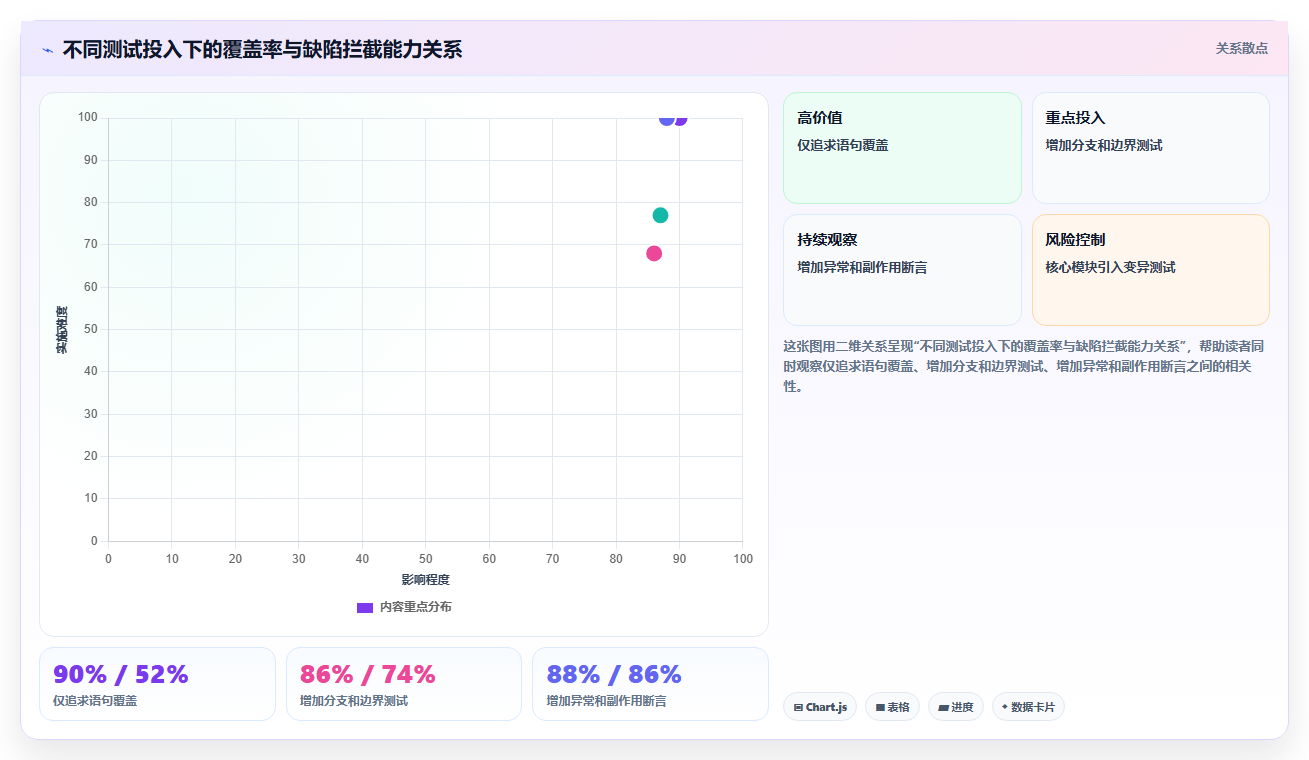The width and height of the screenshot is (1309, 760).
Task: Click the purple legend color box
Action: (365, 608)
